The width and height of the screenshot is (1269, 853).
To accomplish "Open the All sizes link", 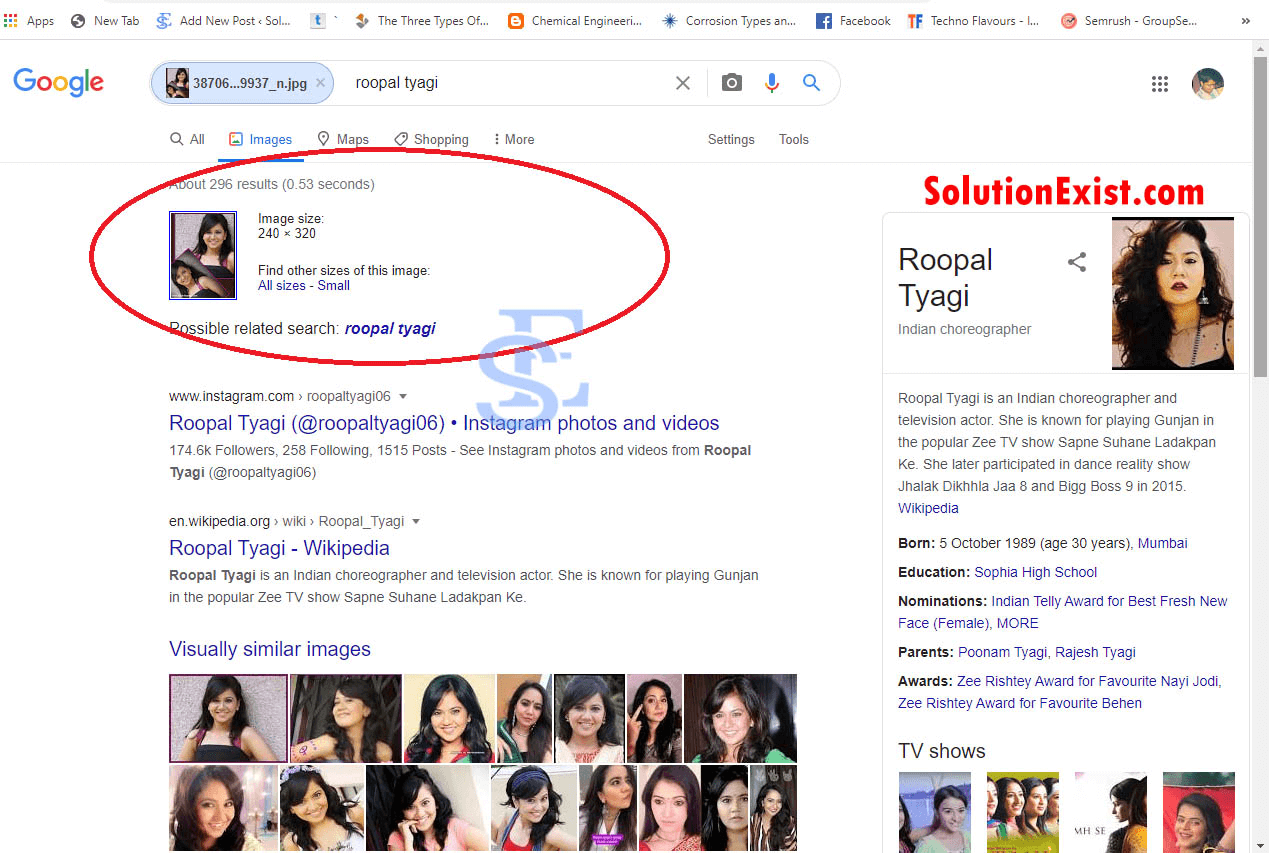I will pos(280,285).
